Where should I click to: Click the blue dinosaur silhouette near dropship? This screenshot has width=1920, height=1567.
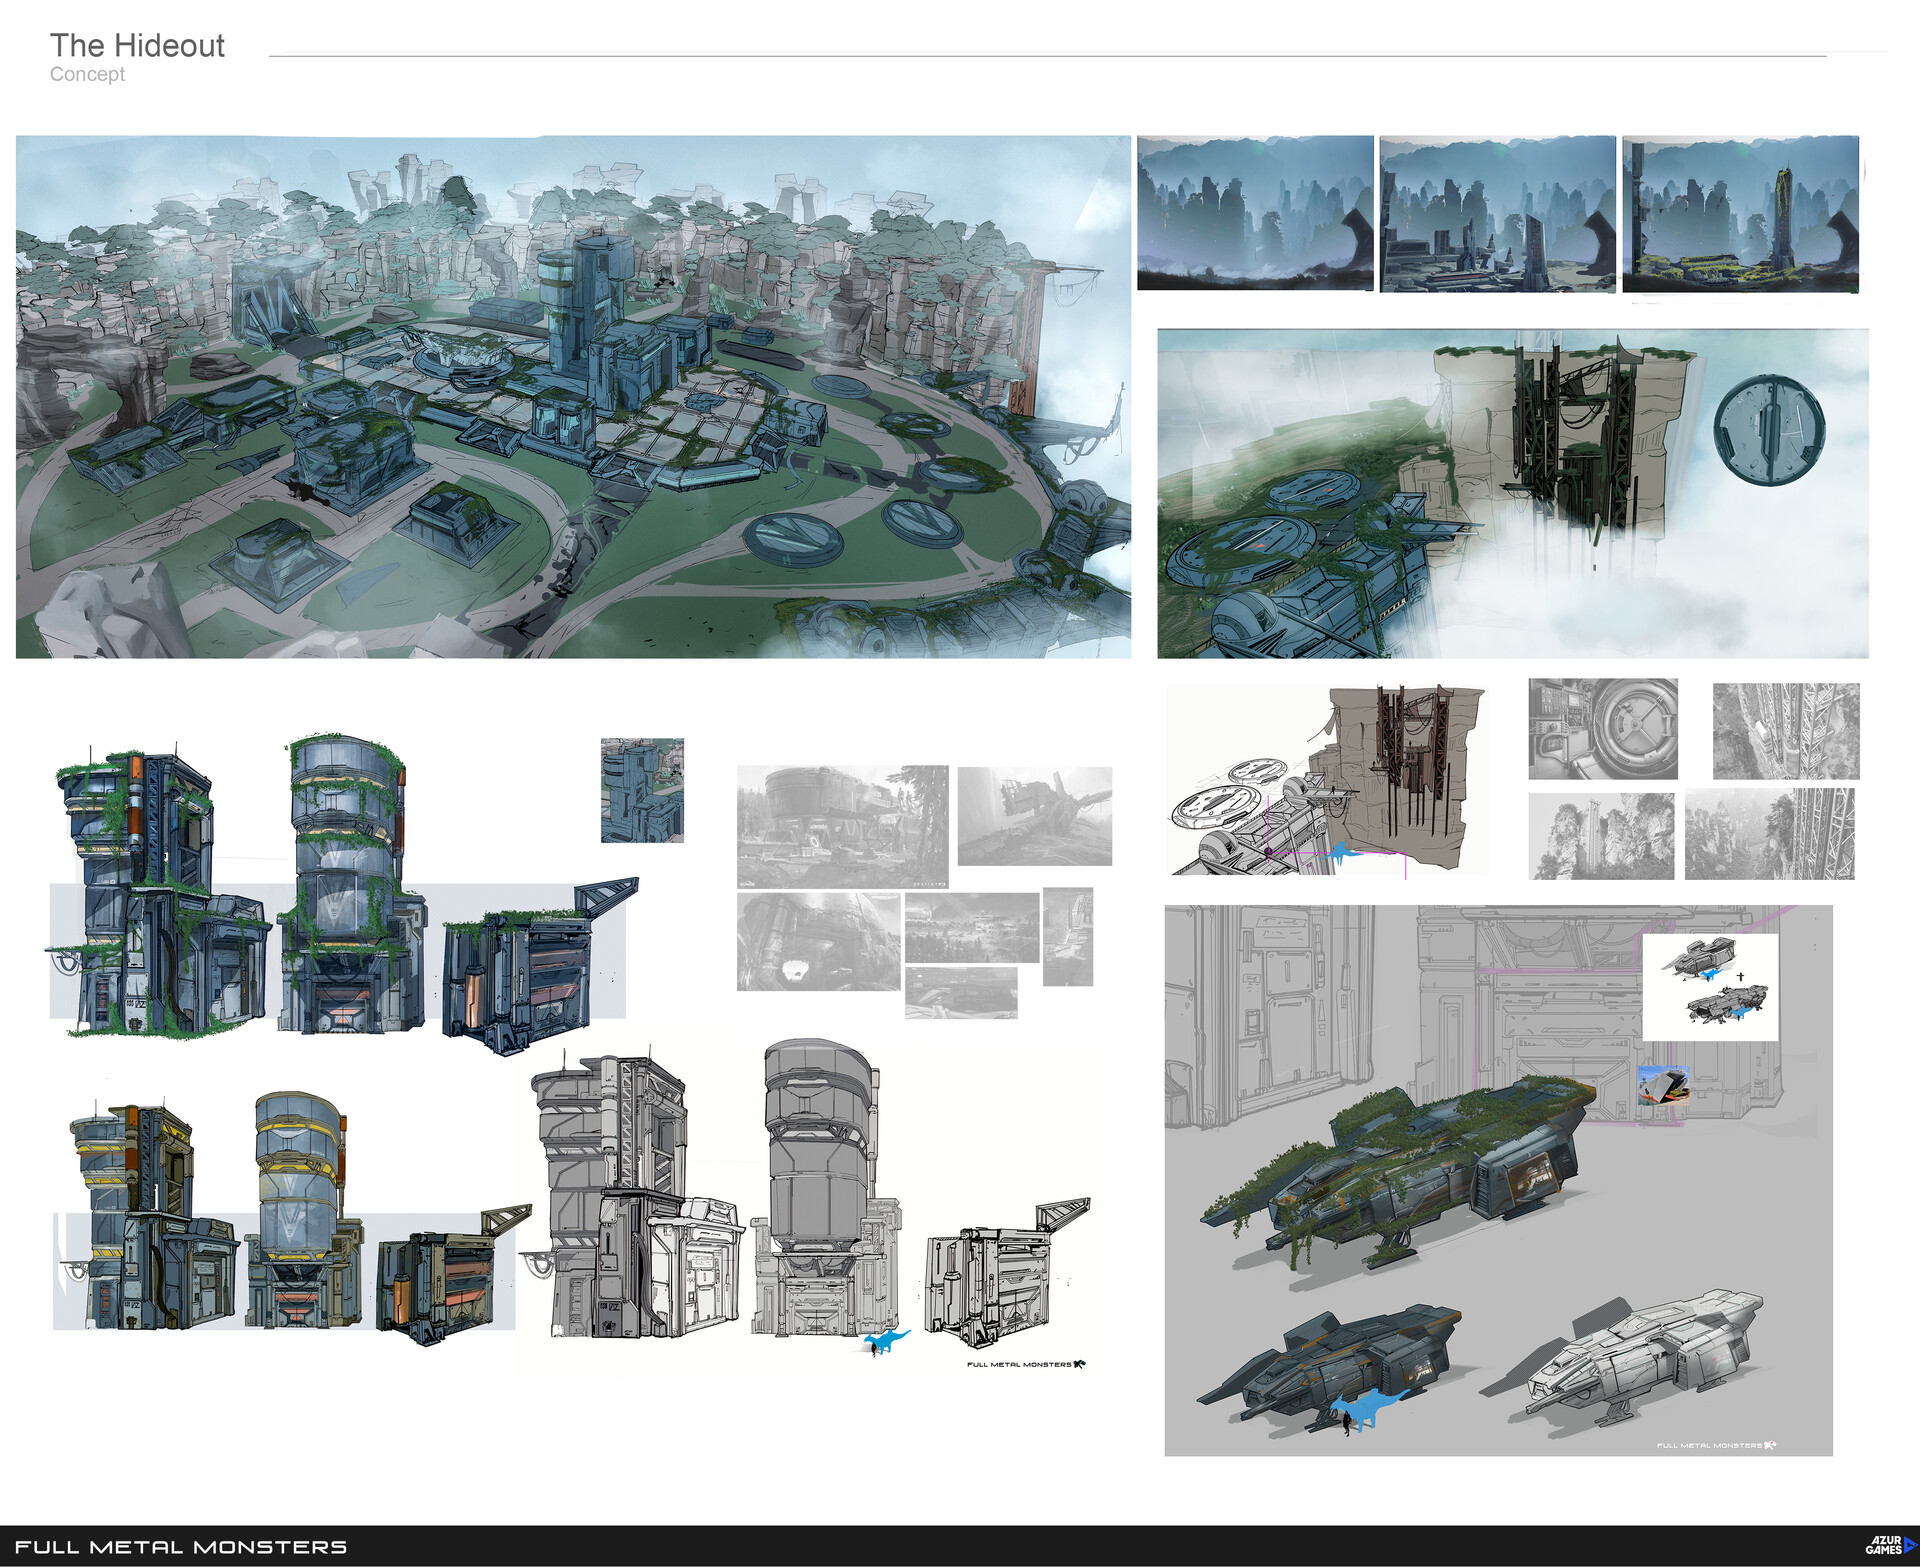click(1368, 1407)
